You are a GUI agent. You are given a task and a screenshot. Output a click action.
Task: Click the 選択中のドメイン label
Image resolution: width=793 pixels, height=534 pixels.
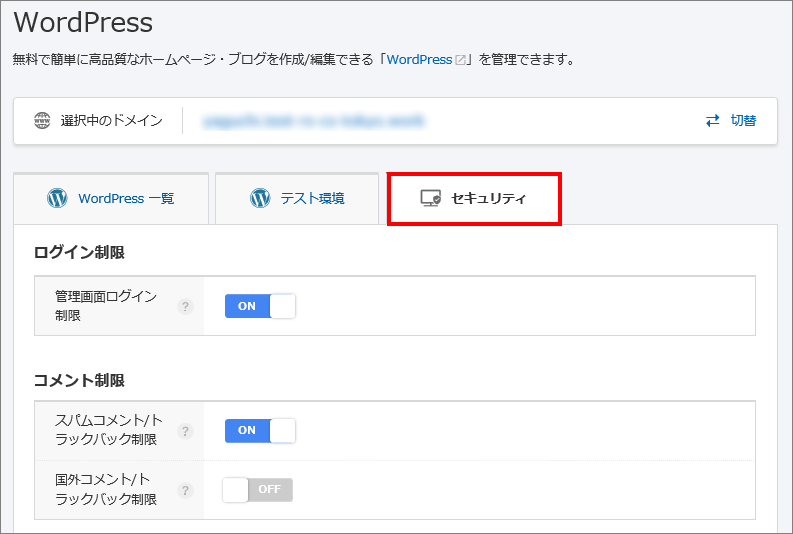(112, 120)
